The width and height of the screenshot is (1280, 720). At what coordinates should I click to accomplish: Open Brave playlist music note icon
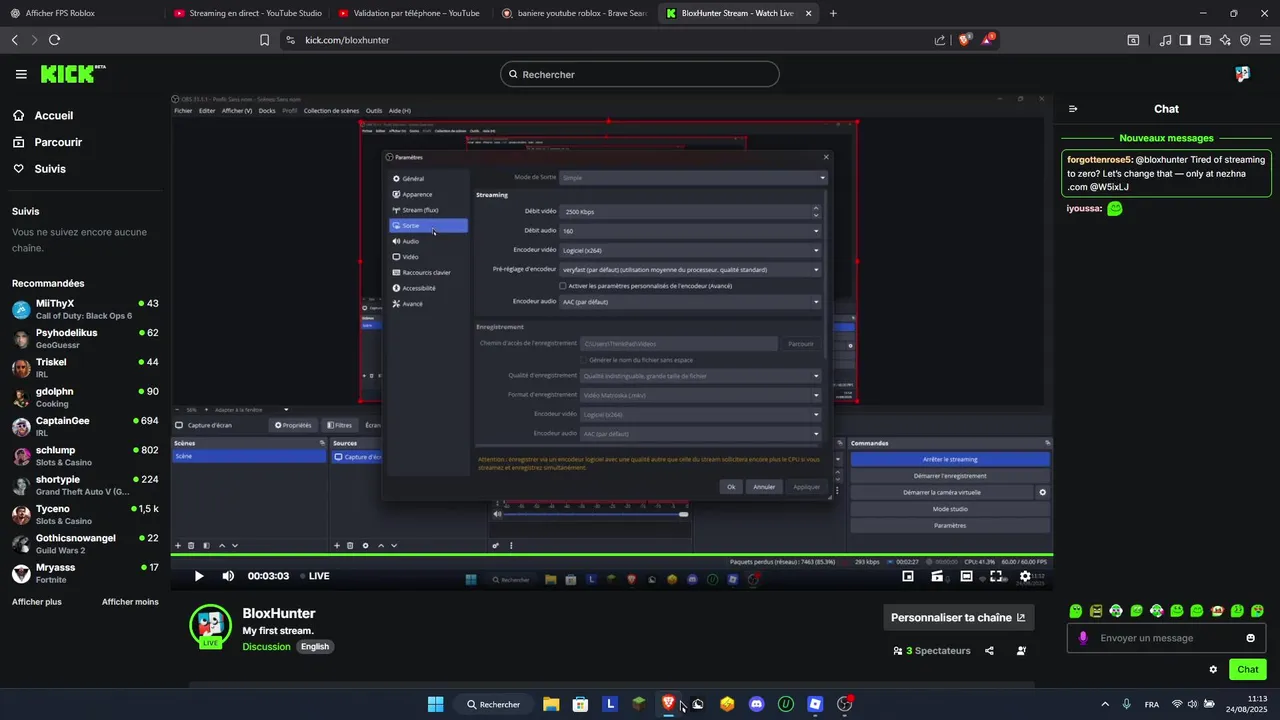pyautogui.click(x=1165, y=40)
